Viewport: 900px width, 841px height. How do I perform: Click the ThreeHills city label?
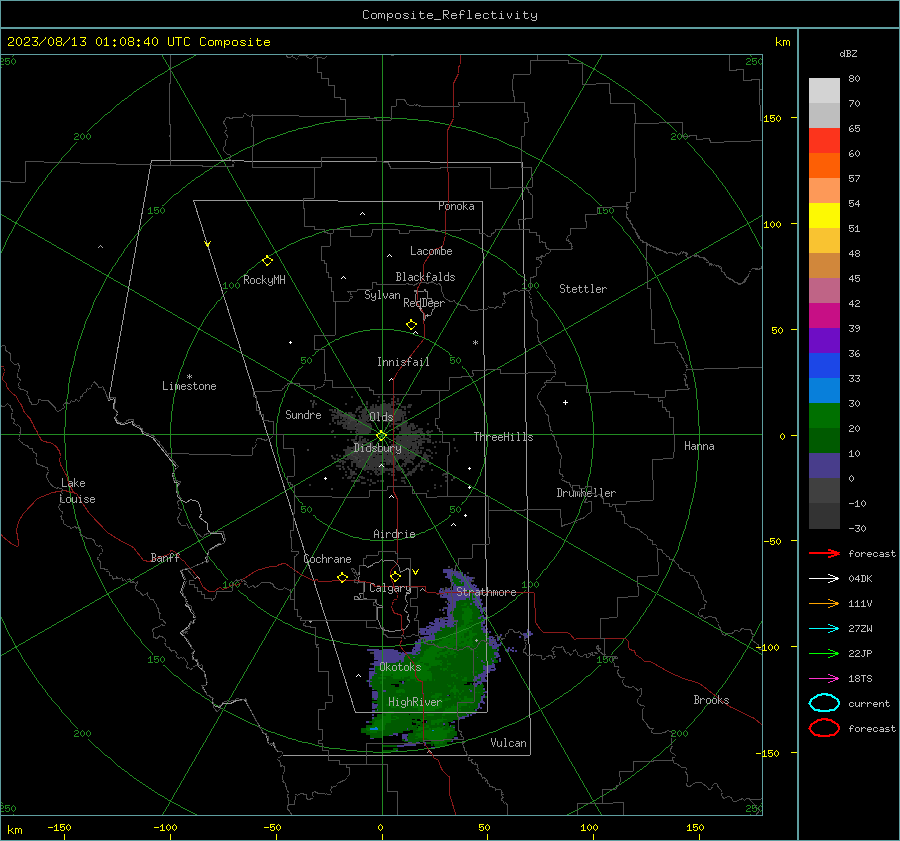coord(503,437)
